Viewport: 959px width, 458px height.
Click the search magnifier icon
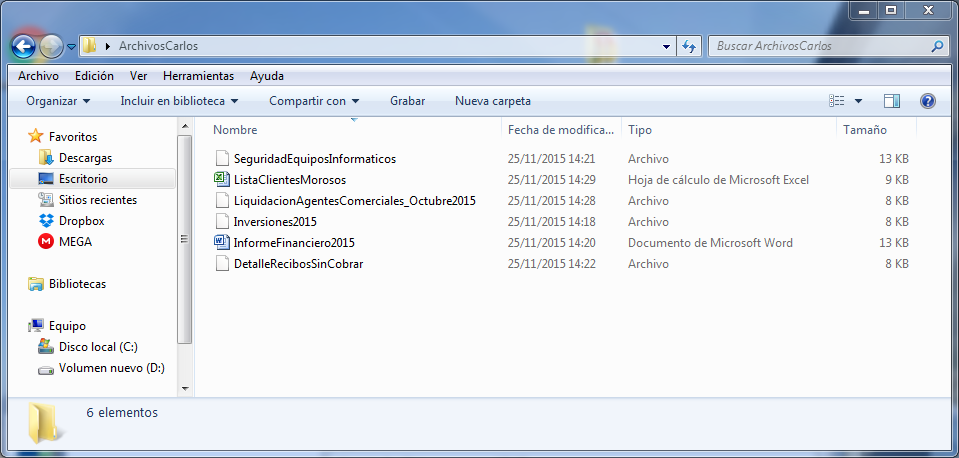coord(937,46)
